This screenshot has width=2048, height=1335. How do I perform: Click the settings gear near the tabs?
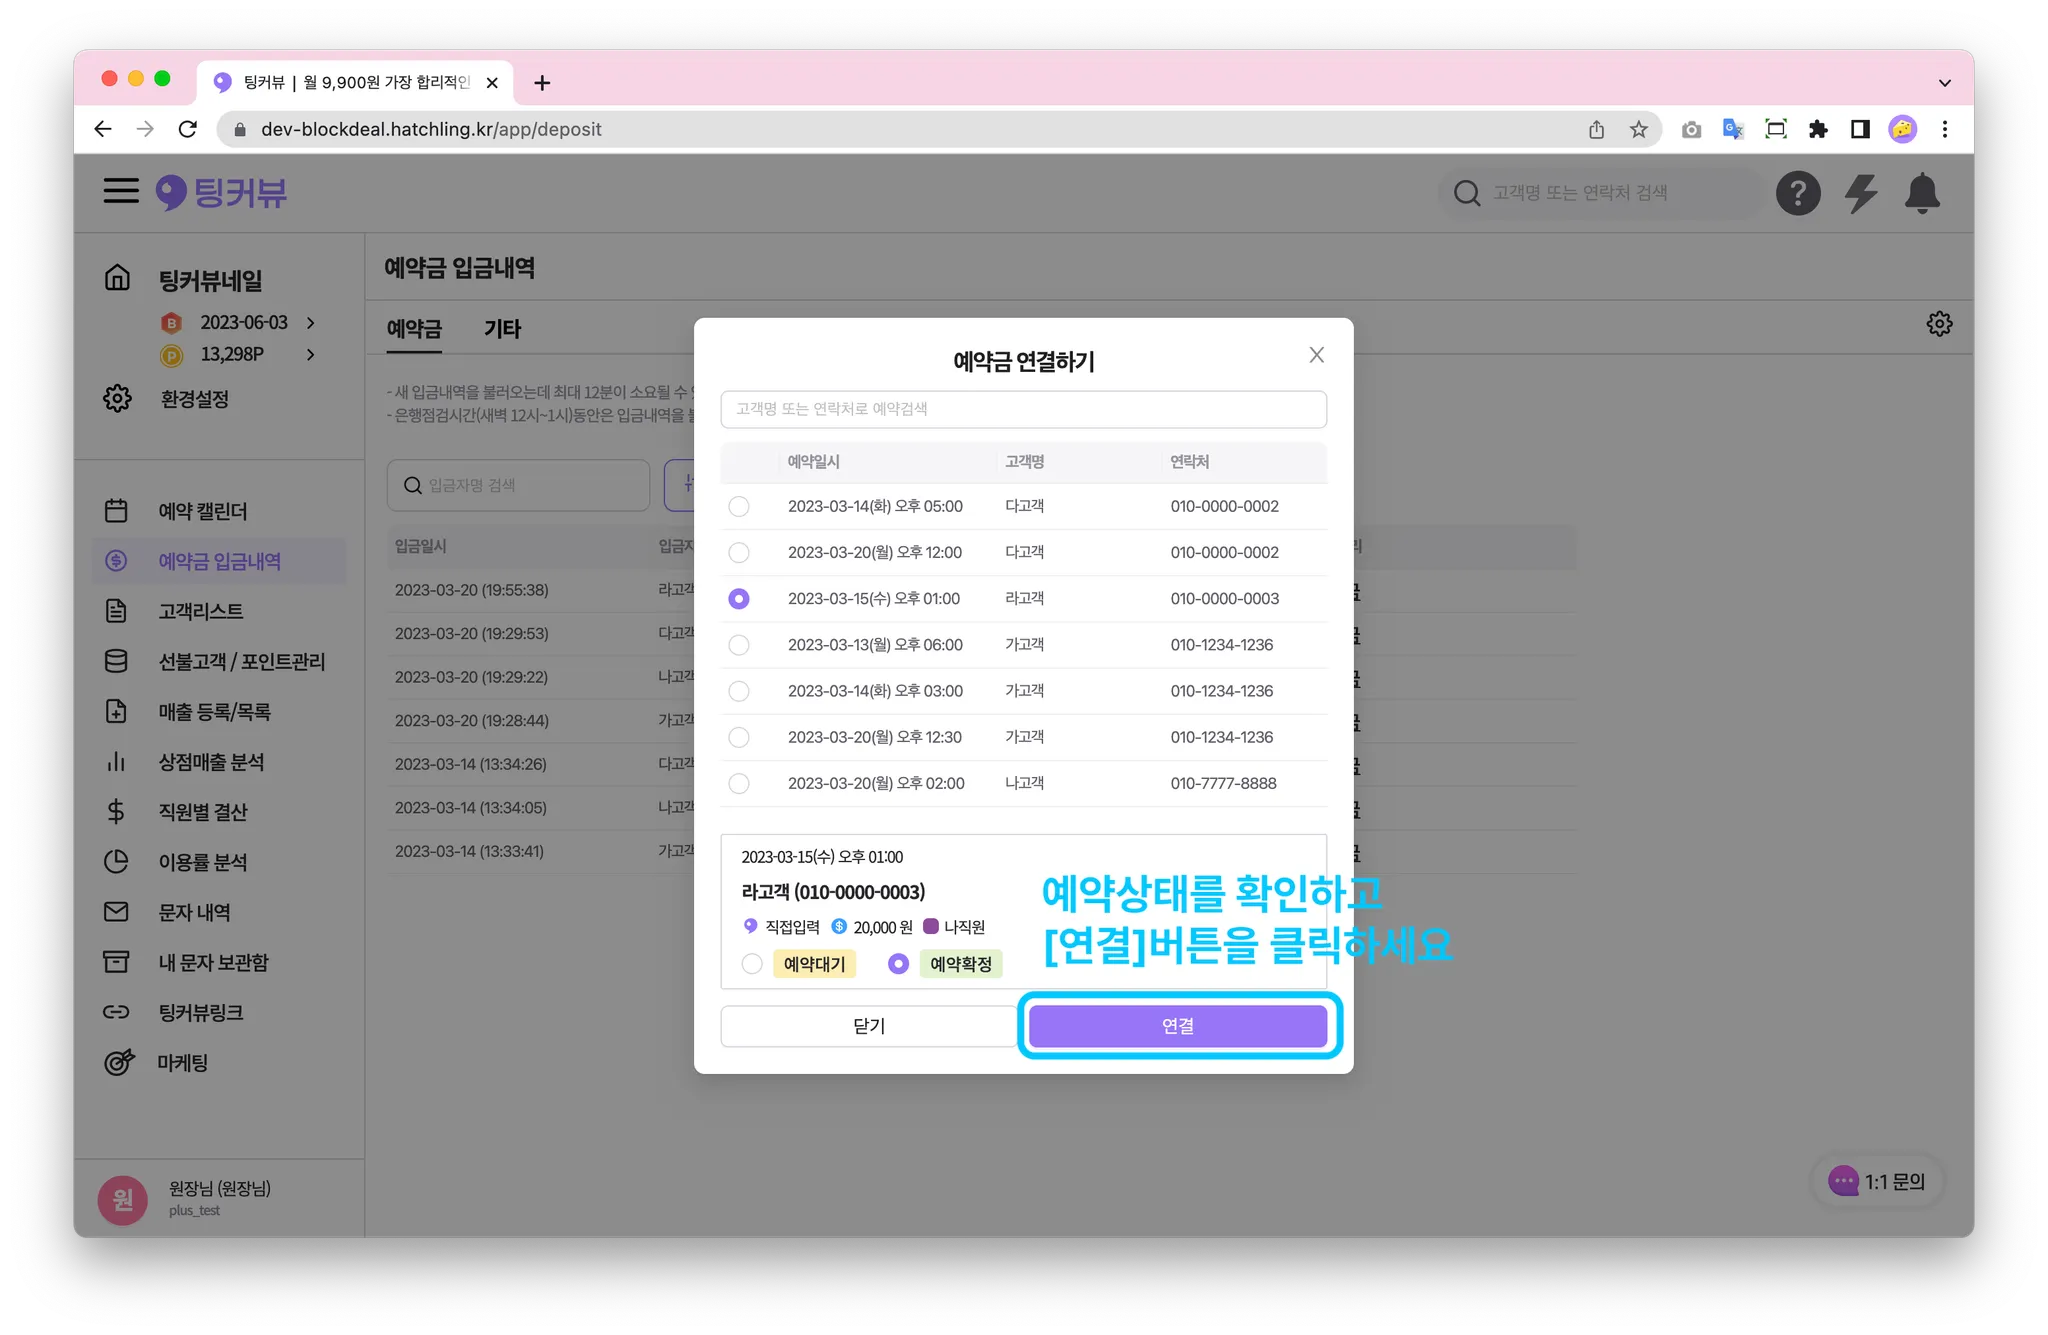pos(1939,324)
